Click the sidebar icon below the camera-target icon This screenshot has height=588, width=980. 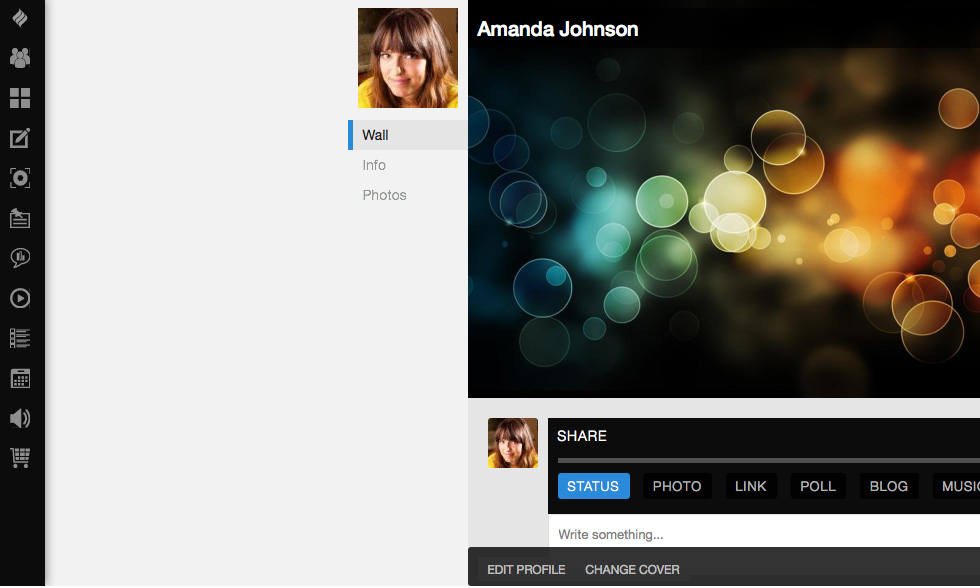(20, 218)
